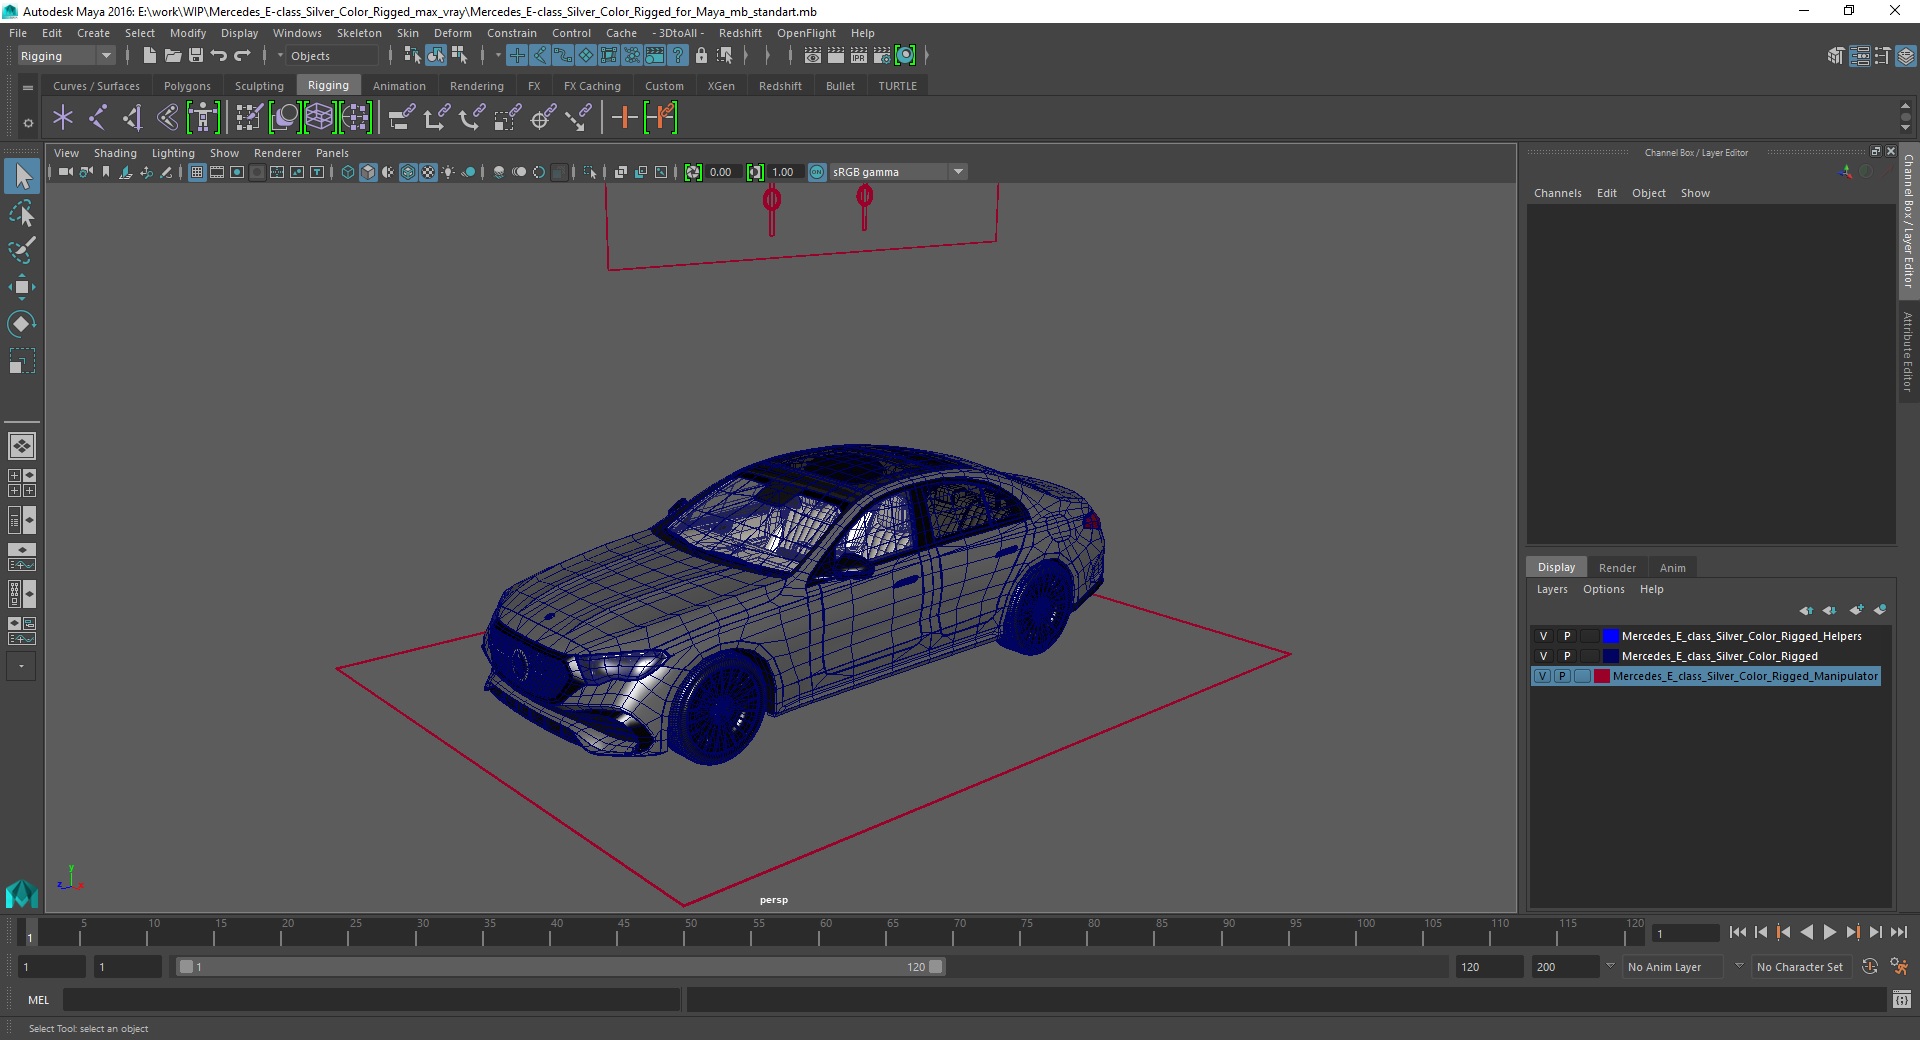The width and height of the screenshot is (1920, 1040).
Task: Toggle visibility V of Mercedes_E_class_Silver_Color_Rigged layer
Action: [x=1543, y=656]
